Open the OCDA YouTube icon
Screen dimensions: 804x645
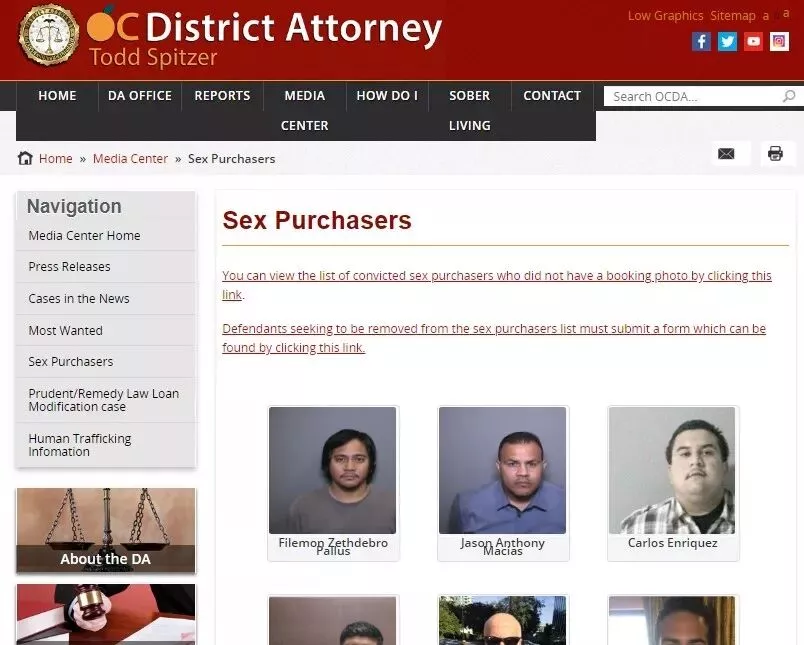[x=753, y=42]
